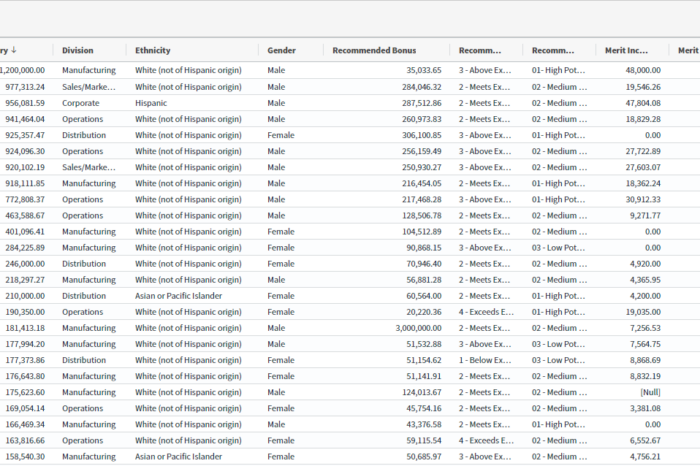Click the Ethnicity column header
Image resolution: width=700 pixels, height=466 pixels.
153,51
